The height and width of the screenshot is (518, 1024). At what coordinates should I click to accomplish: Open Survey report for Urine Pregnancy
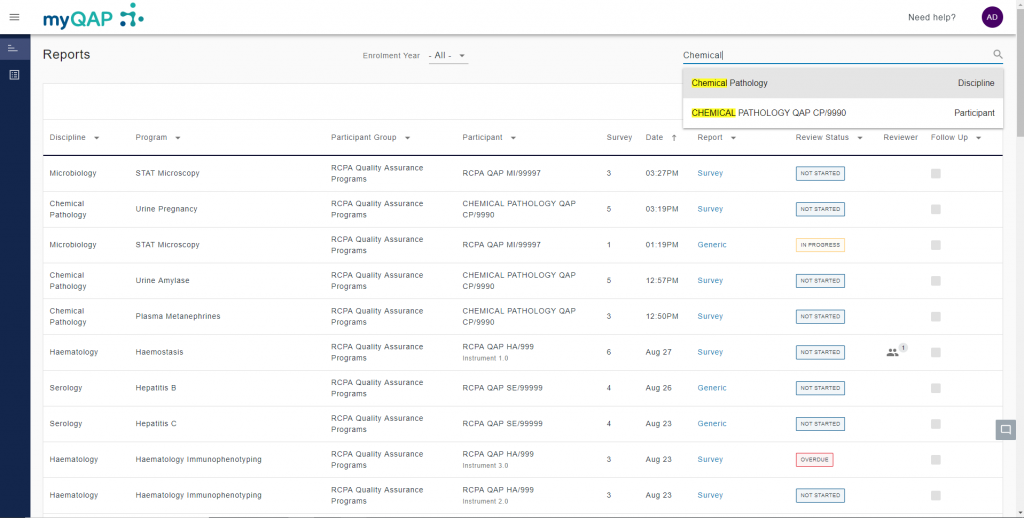tap(710, 209)
